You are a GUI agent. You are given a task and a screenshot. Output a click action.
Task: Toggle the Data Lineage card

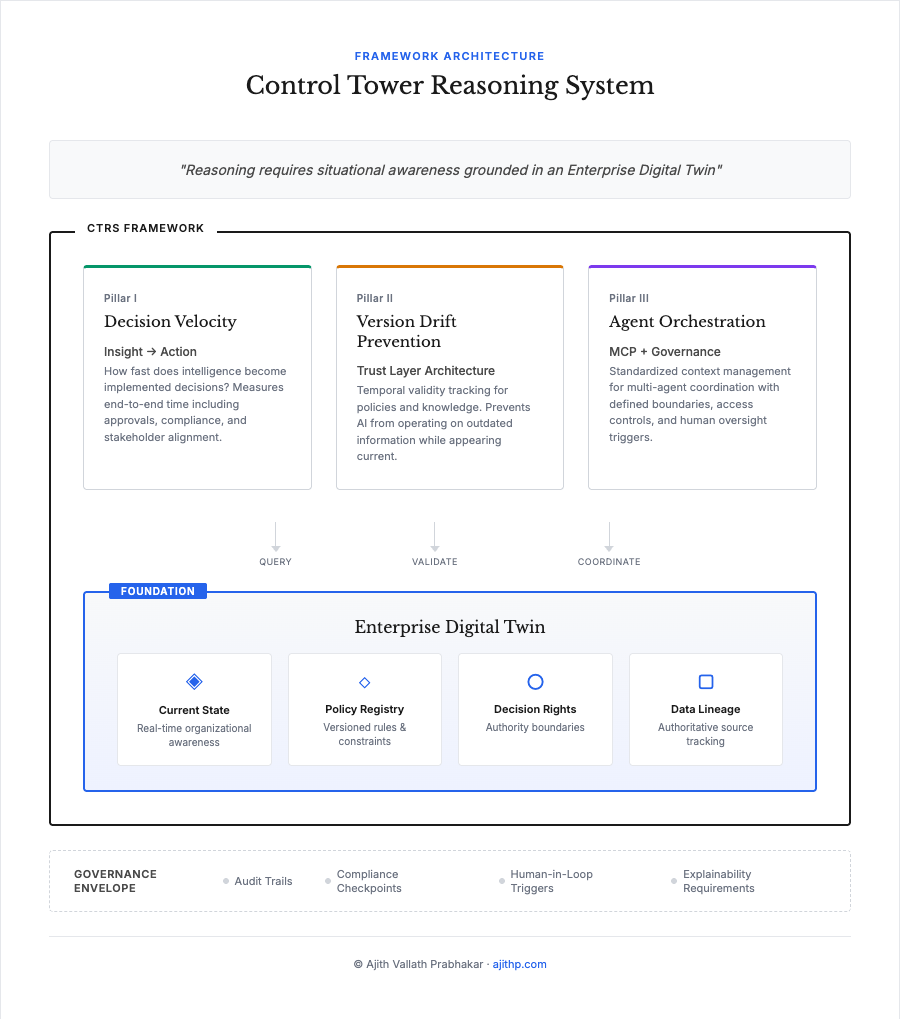click(706, 710)
